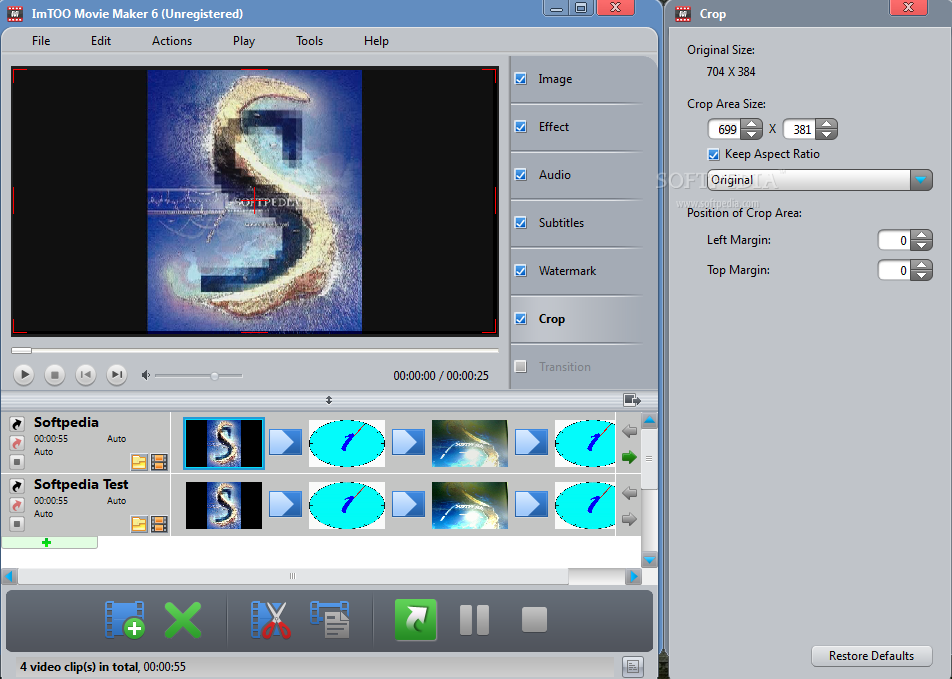Image resolution: width=952 pixels, height=679 pixels.
Task: Open the Original aspect ratio dropdown
Action: (x=921, y=180)
